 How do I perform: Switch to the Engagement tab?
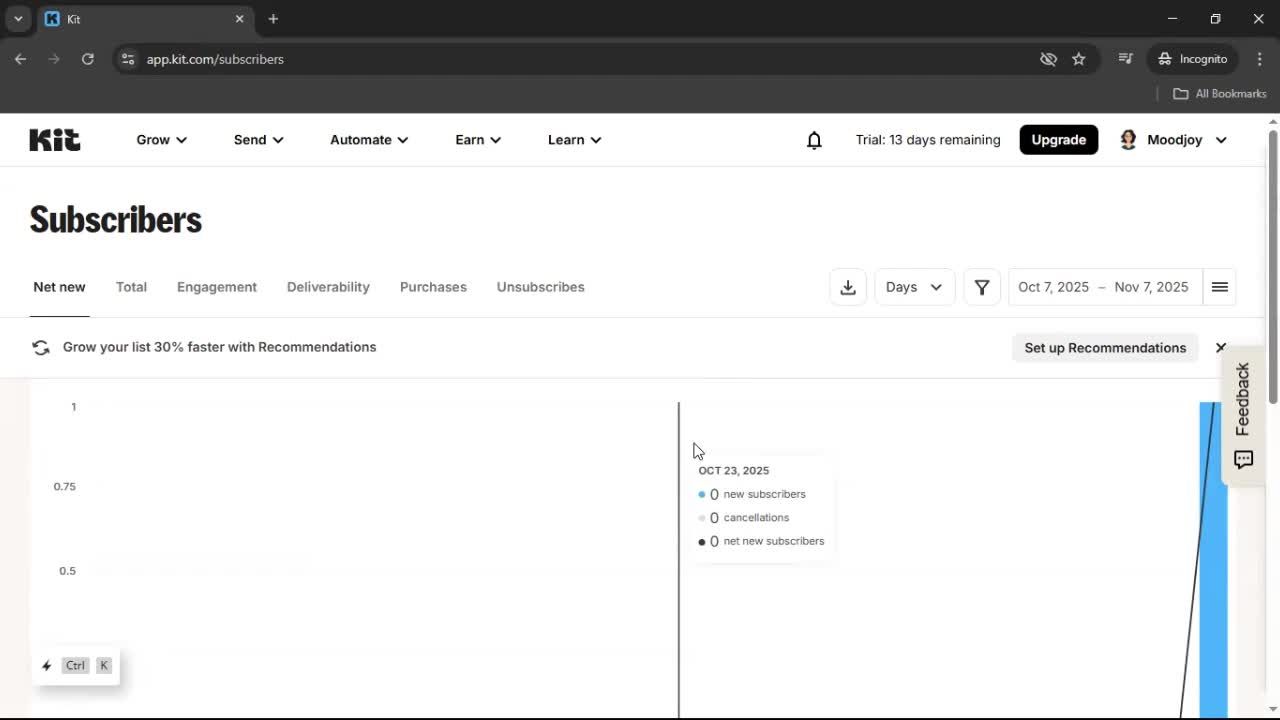[x=216, y=287]
